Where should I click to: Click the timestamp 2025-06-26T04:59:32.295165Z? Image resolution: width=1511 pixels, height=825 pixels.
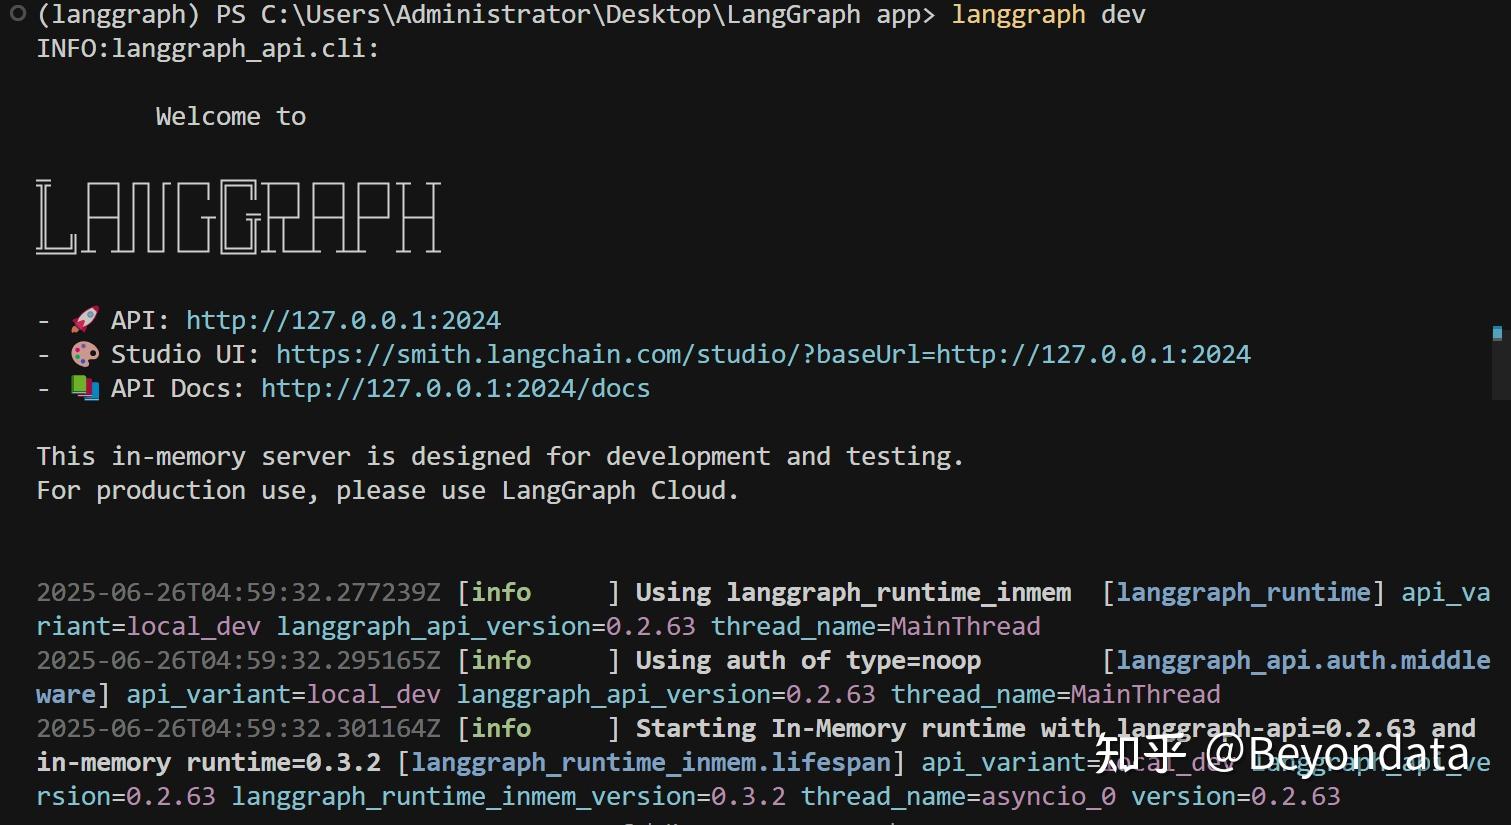[238, 660]
